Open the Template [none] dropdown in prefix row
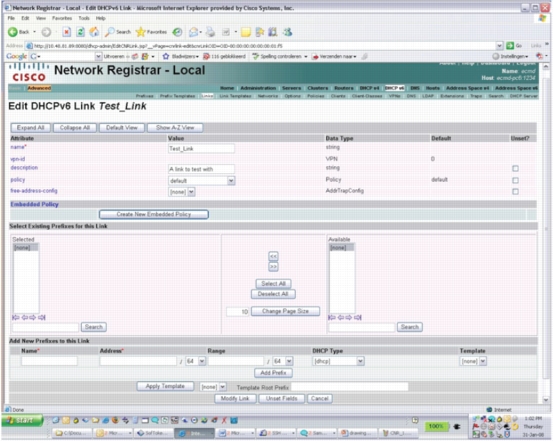Screen dimensions: 554x443 click(x=483, y=362)
